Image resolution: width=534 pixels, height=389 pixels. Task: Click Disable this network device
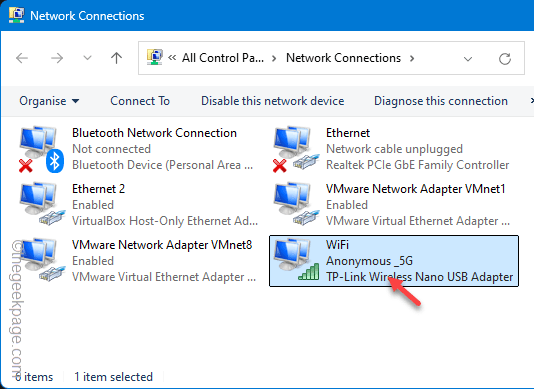point(272,101)
